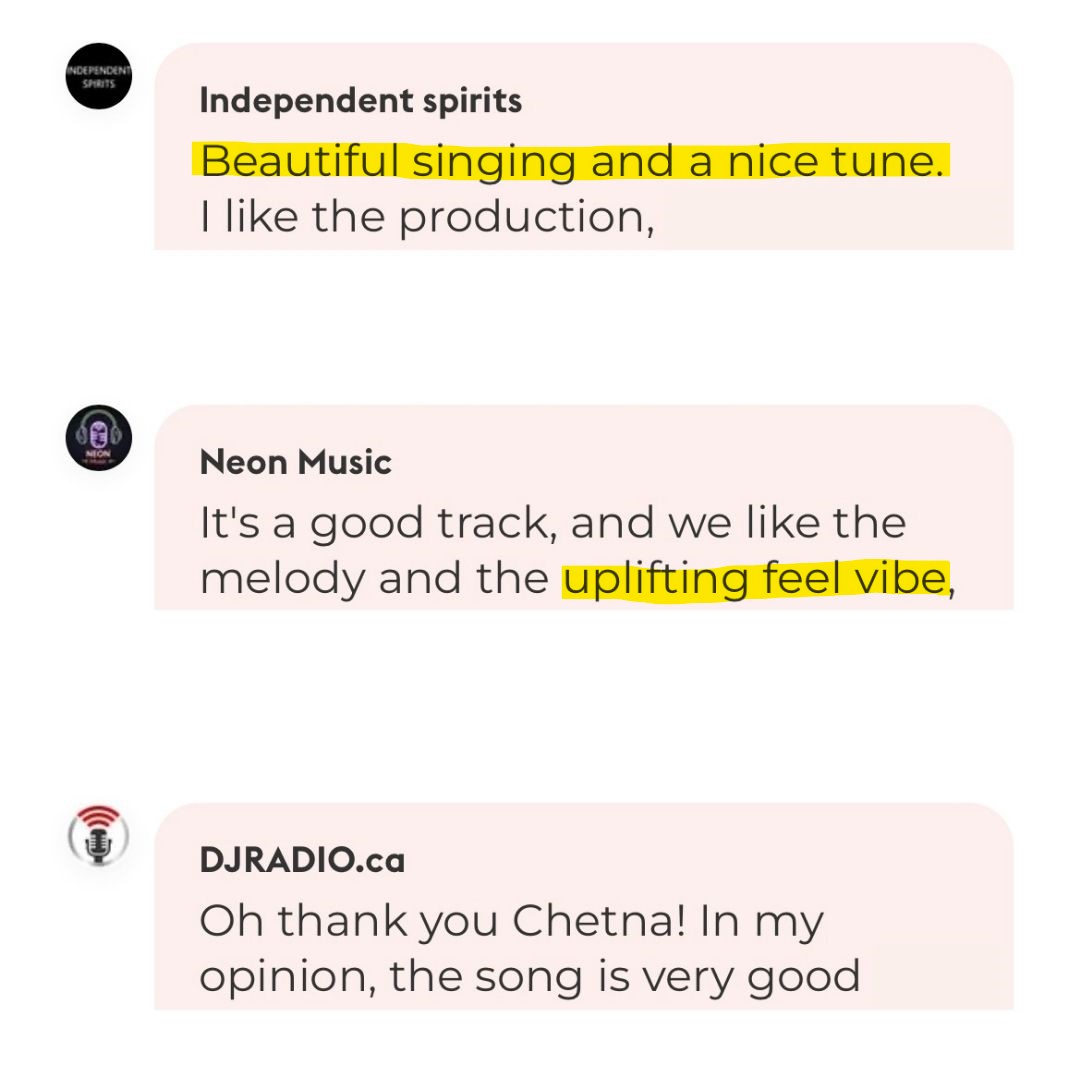Click the line 'I like the production,'
Viewport: 1080px width, 1080px height.
[x=427, y=218]
